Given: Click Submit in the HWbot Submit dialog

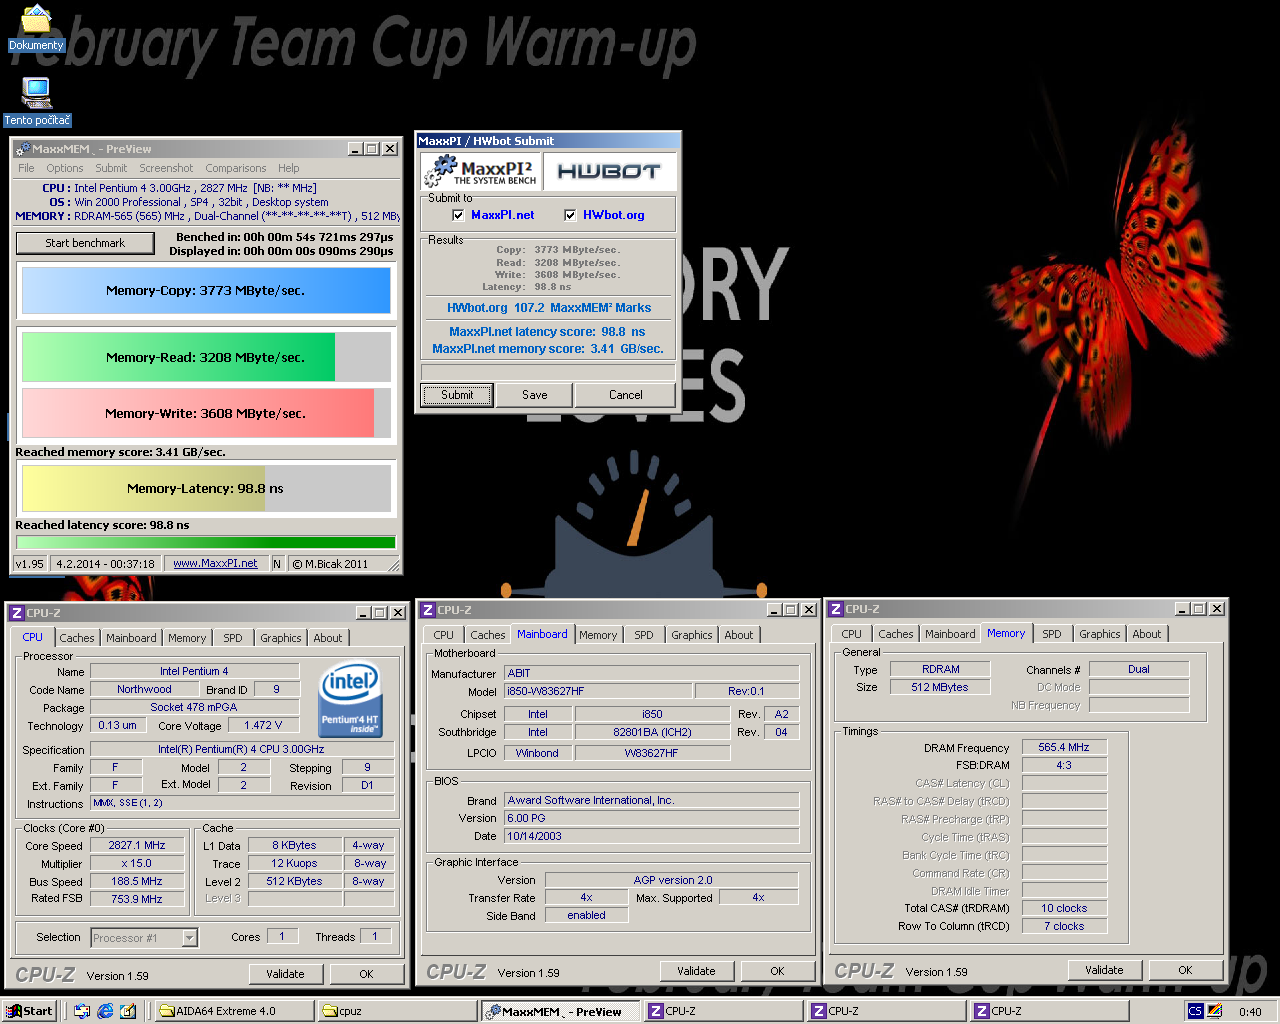Looking at the screenshot, I should [457, 395].
